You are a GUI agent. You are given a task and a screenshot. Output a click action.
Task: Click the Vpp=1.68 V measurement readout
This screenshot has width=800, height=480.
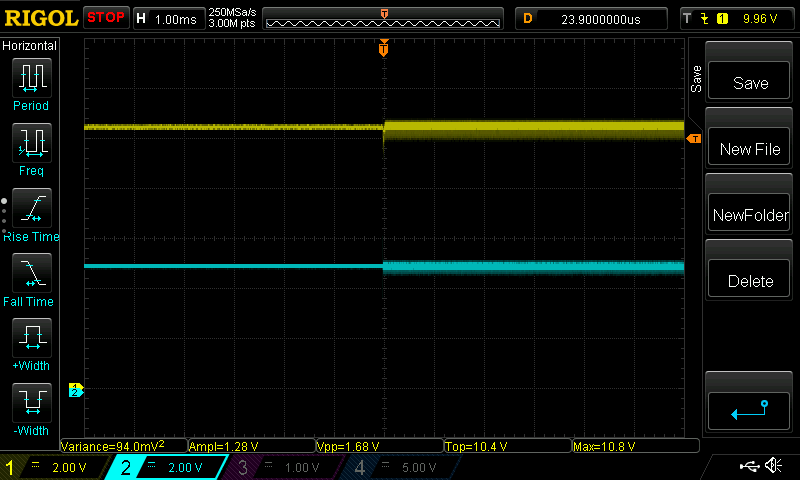tap(379, 446)
